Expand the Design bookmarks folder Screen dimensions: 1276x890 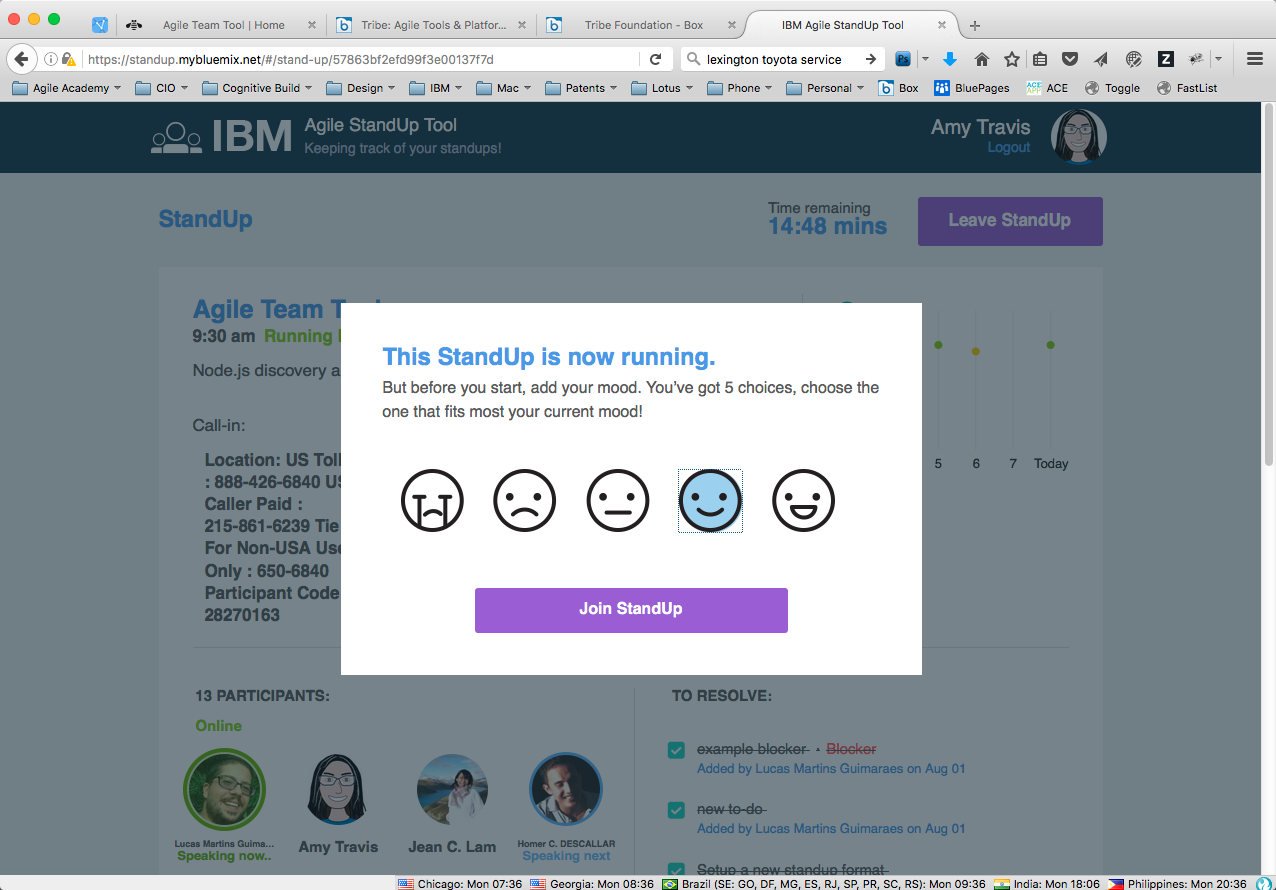click(x=361, y=88)
